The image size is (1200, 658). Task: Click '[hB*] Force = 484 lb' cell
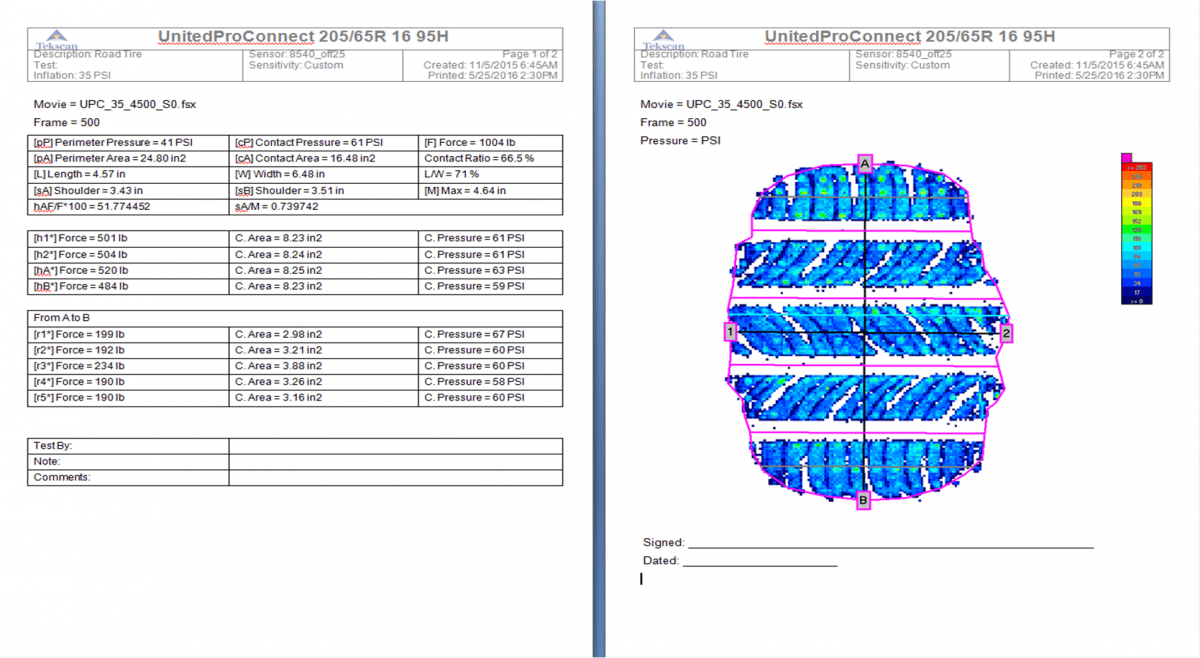tap(128, 286)
